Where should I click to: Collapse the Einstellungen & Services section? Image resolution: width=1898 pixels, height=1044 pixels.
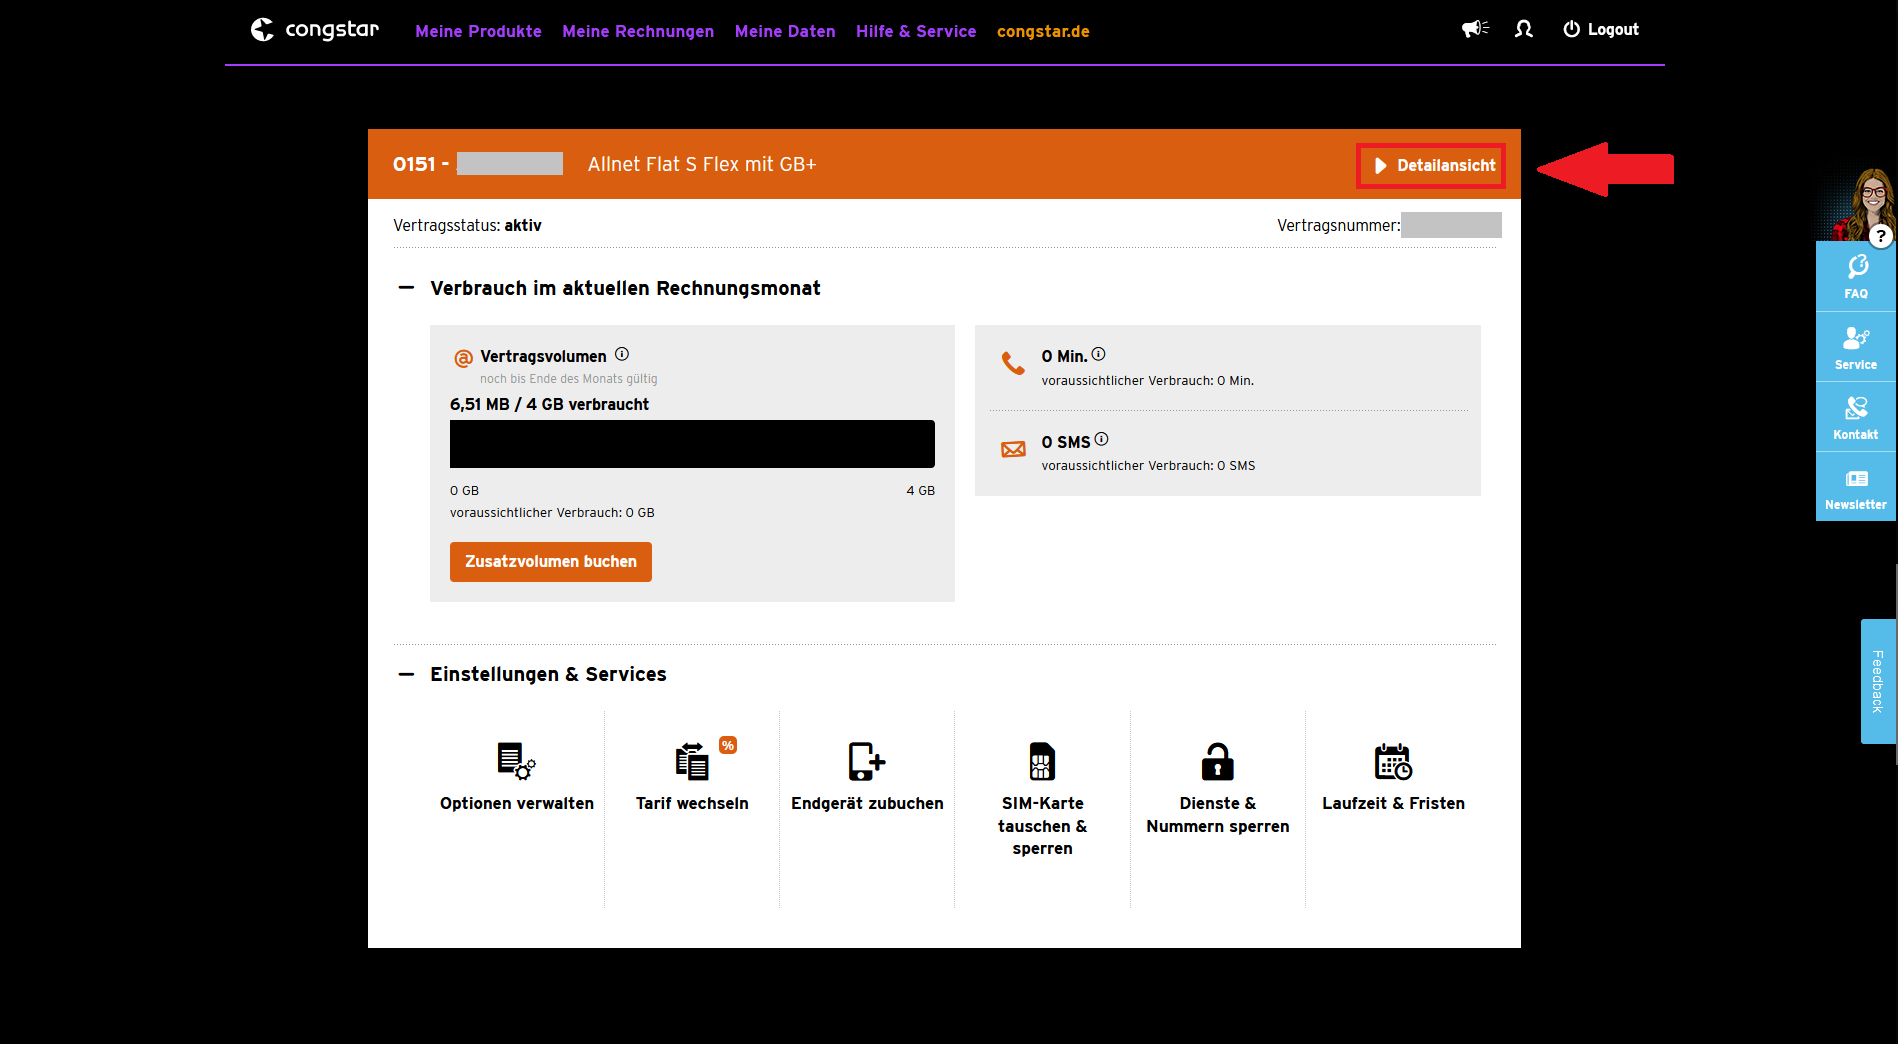point(406,674)
